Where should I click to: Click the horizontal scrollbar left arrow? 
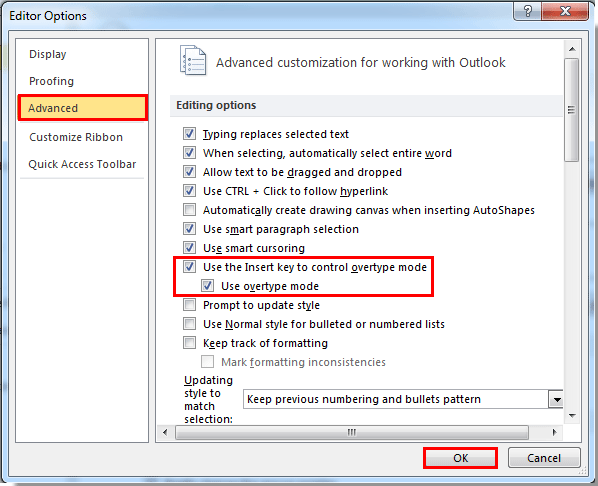click(x=165, y=432)
